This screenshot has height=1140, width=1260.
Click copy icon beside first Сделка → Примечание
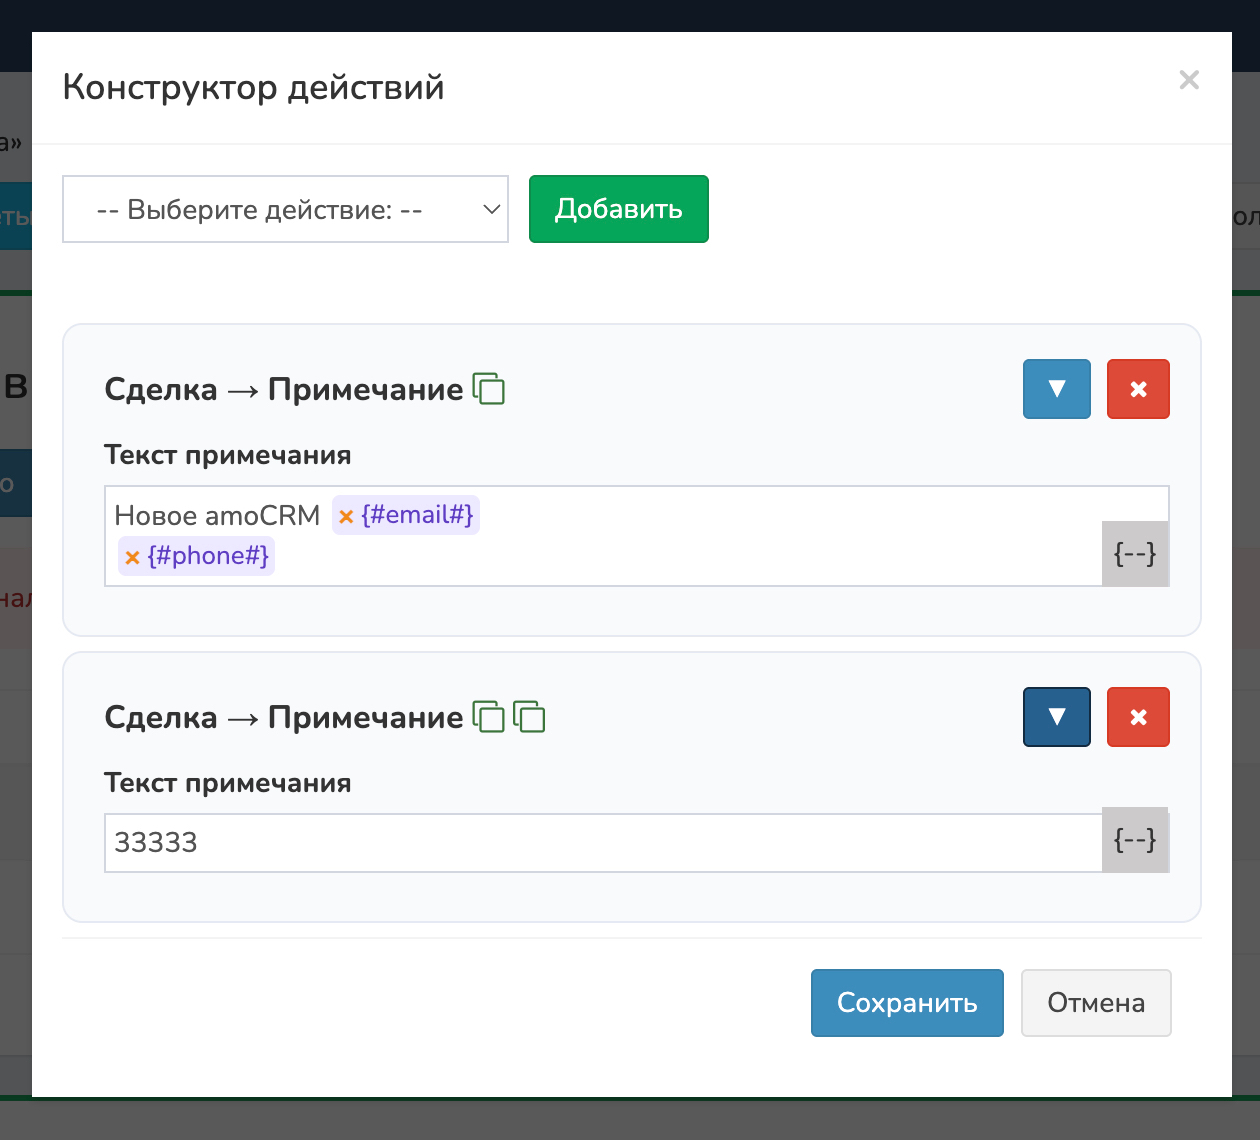pos(489,389)
